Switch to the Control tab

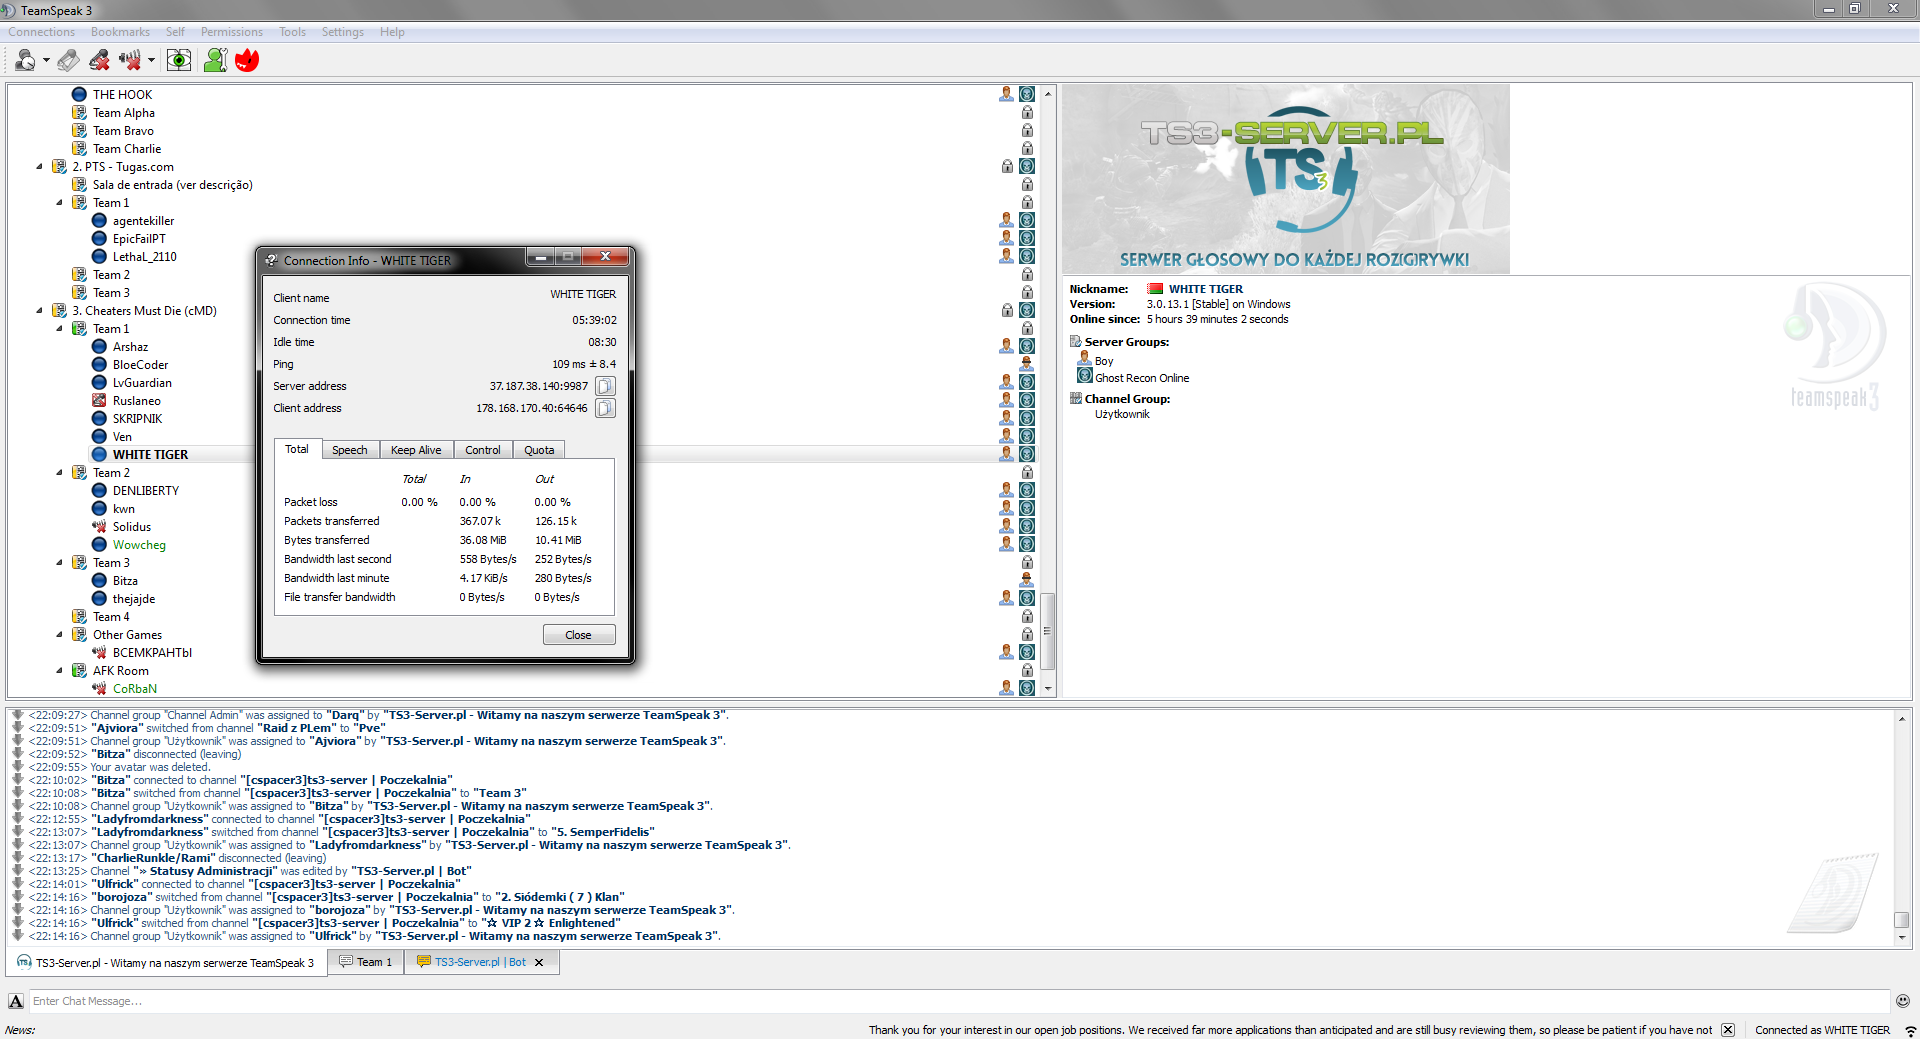(x=483, y=450)
